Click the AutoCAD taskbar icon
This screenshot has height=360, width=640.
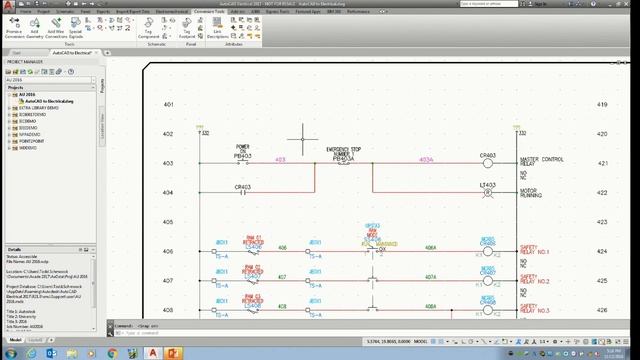(153, 353)
